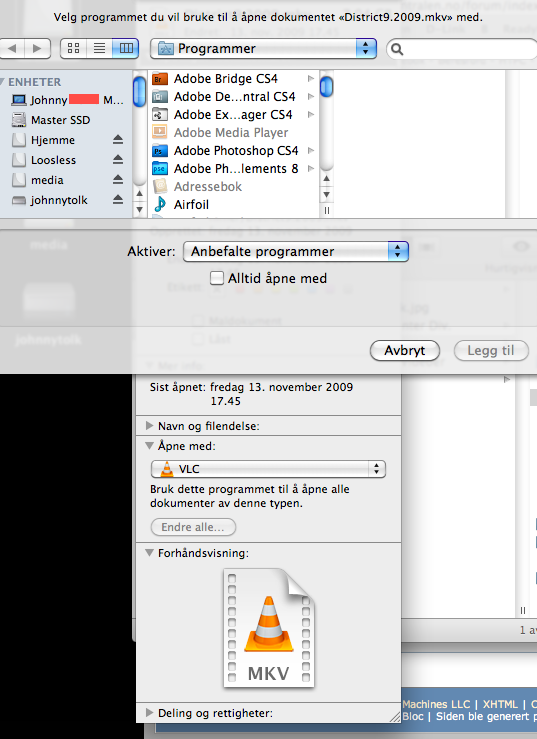Select media in the sidebar
The height and width of the screenshot is (739, 537).
pos(47,180)
